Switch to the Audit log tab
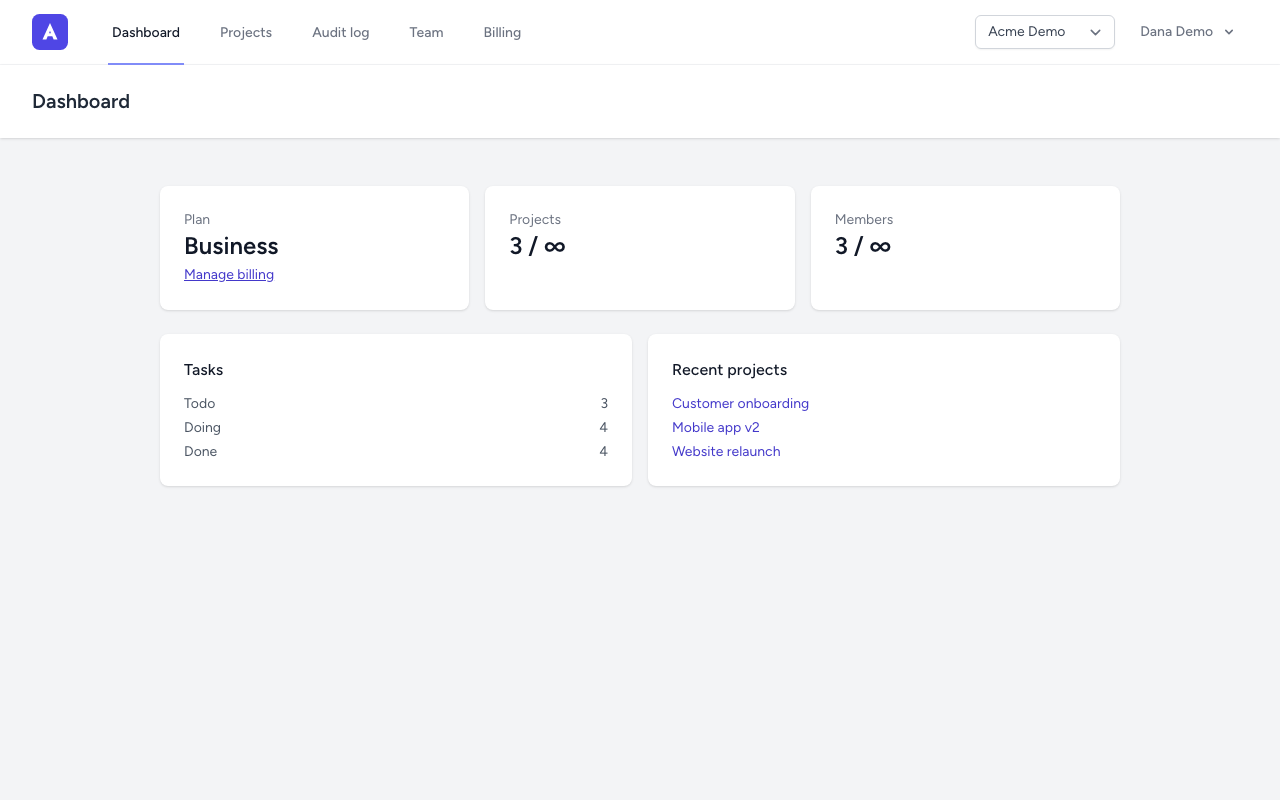 [x=341, y=32]
